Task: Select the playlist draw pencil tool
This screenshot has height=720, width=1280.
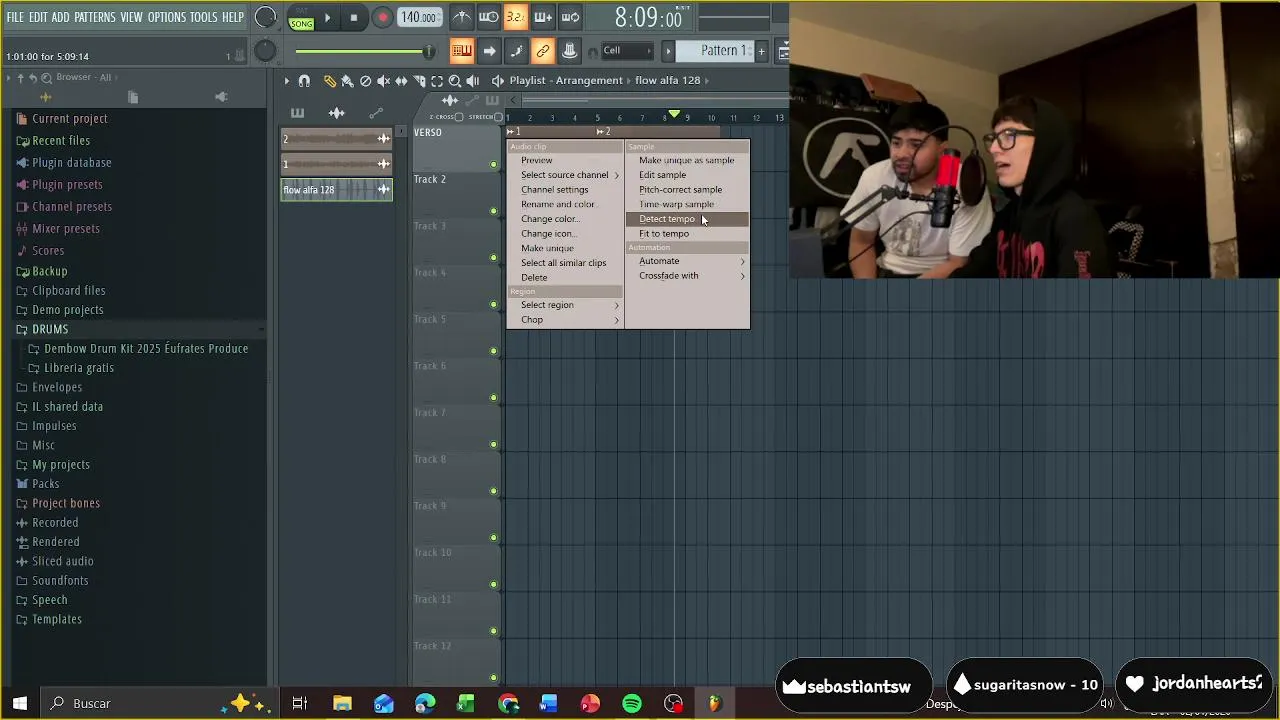Action: (x=330, y=81)
